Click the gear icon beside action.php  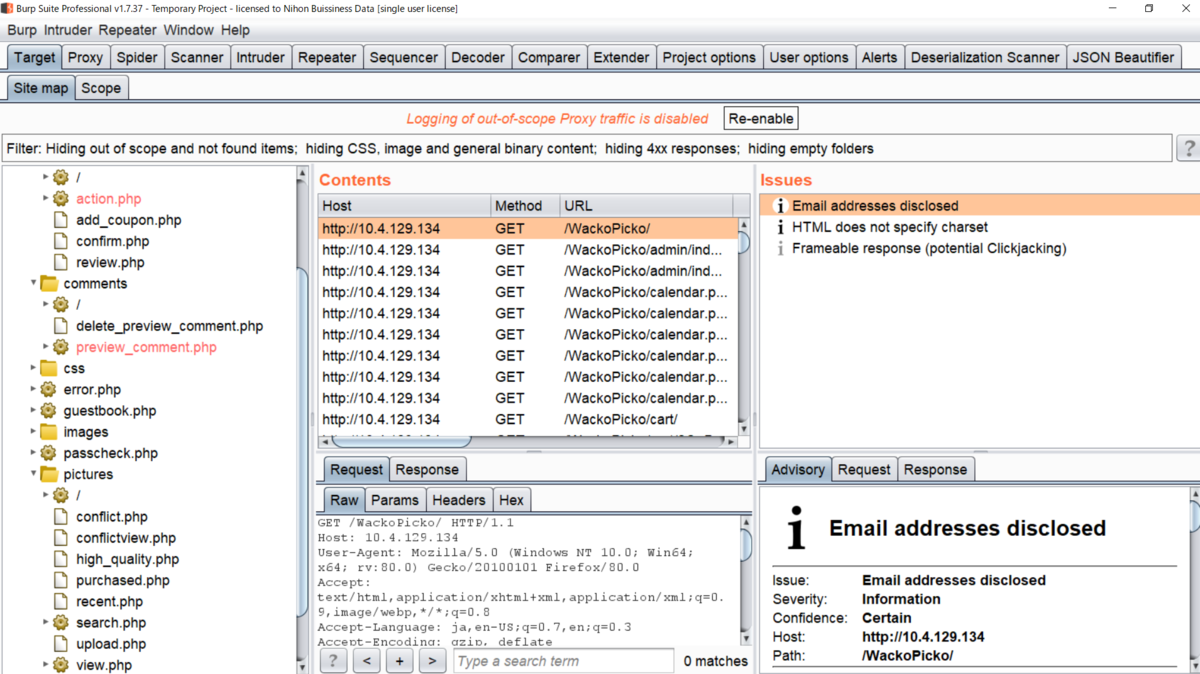point(61,199)
